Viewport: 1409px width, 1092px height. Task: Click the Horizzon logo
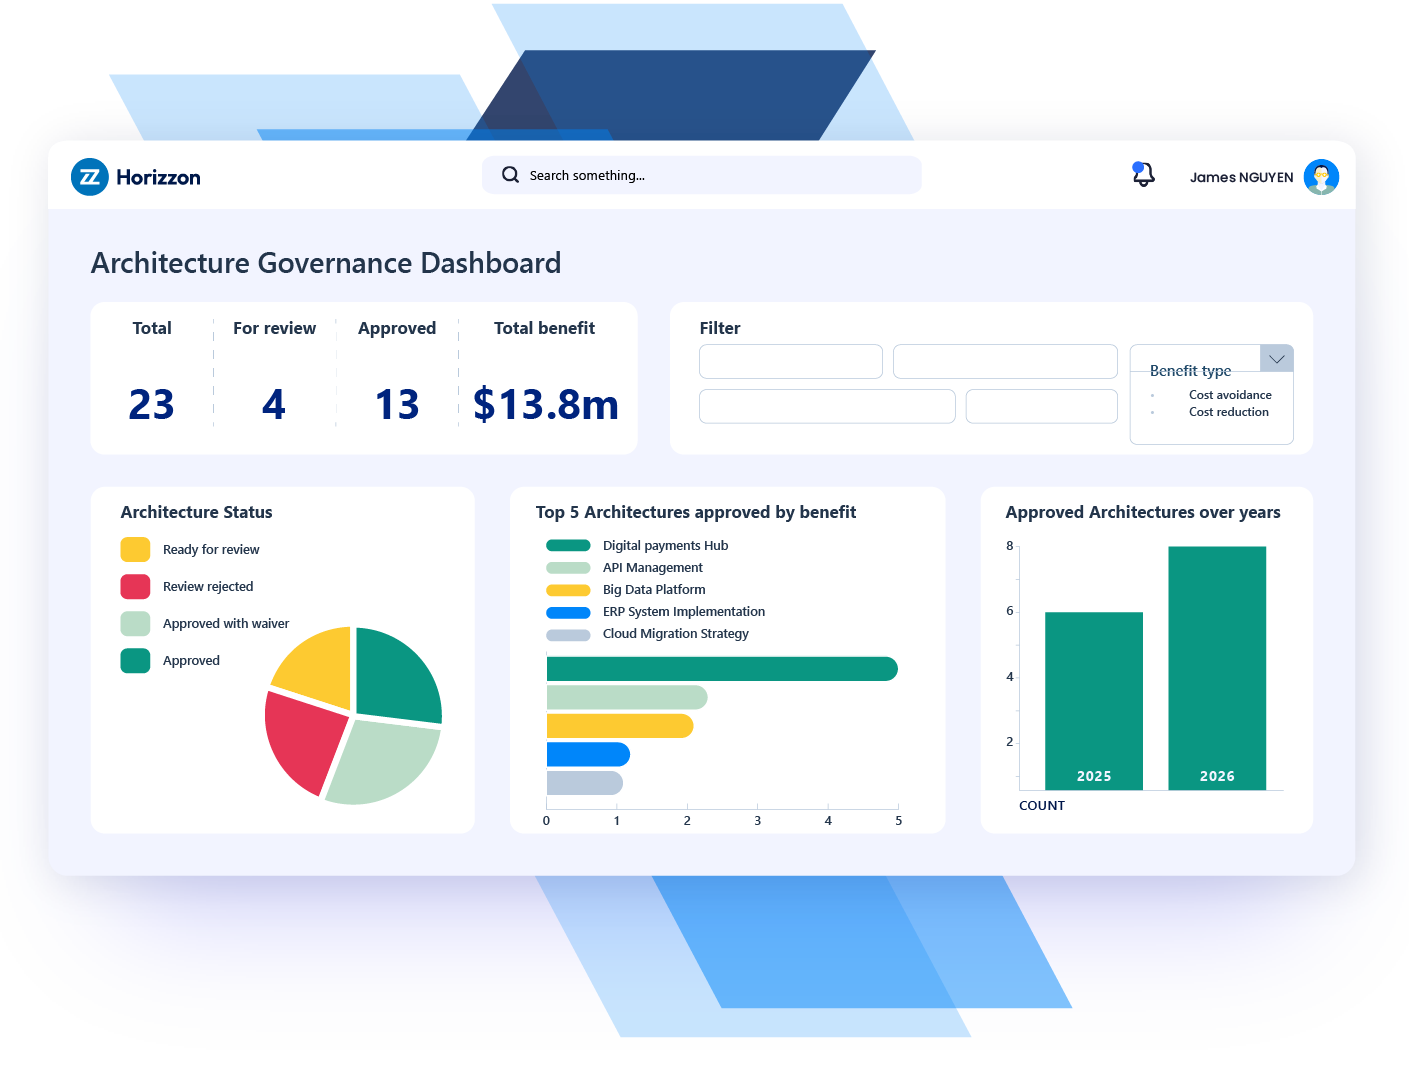[x=135, y=176]
